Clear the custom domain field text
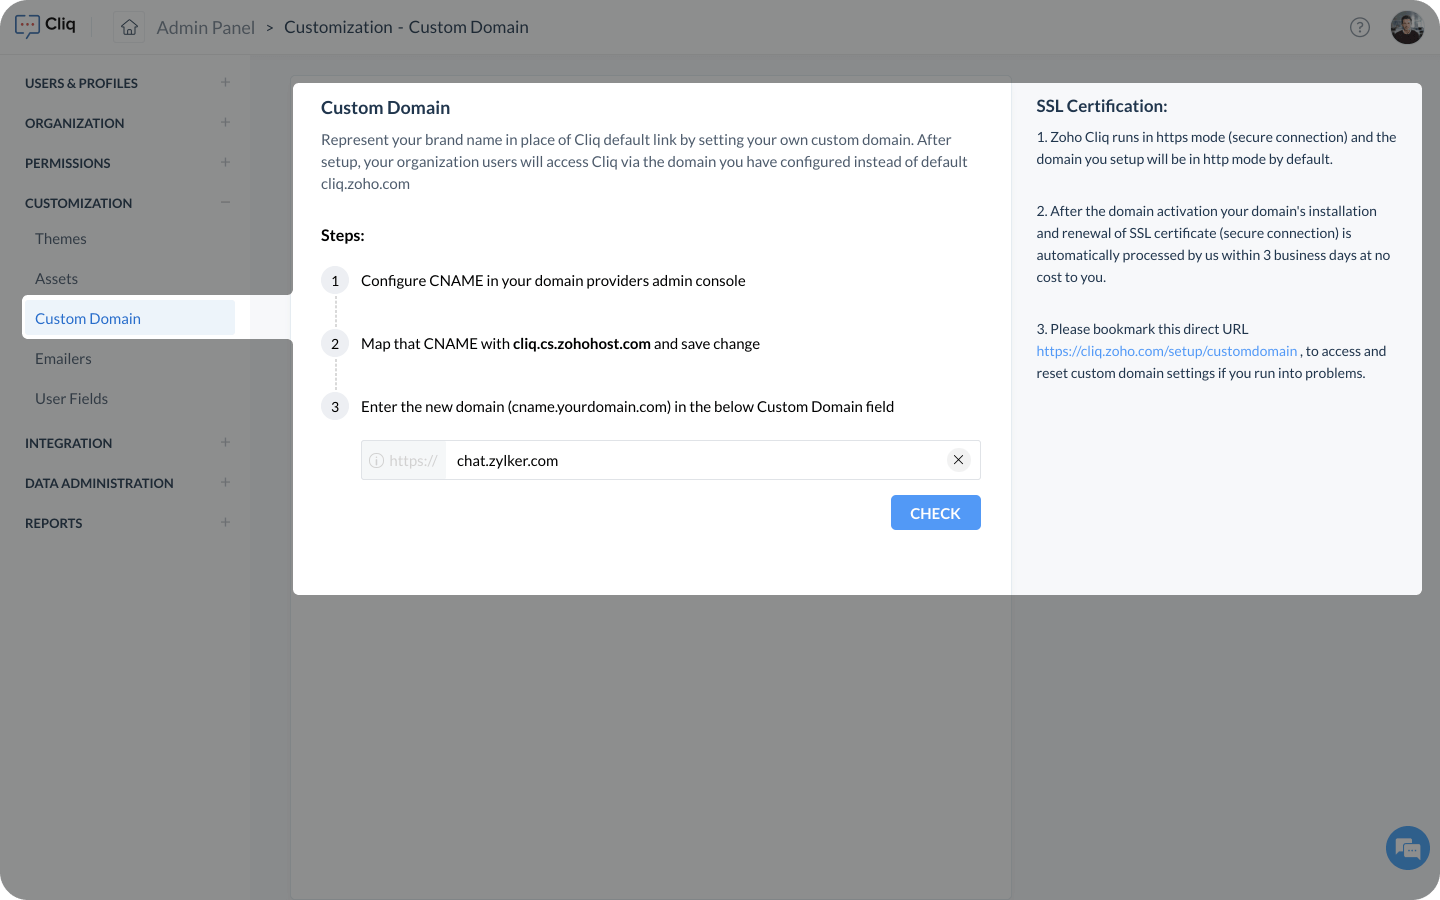1440x900 pixels. click(x=958, y=460)
